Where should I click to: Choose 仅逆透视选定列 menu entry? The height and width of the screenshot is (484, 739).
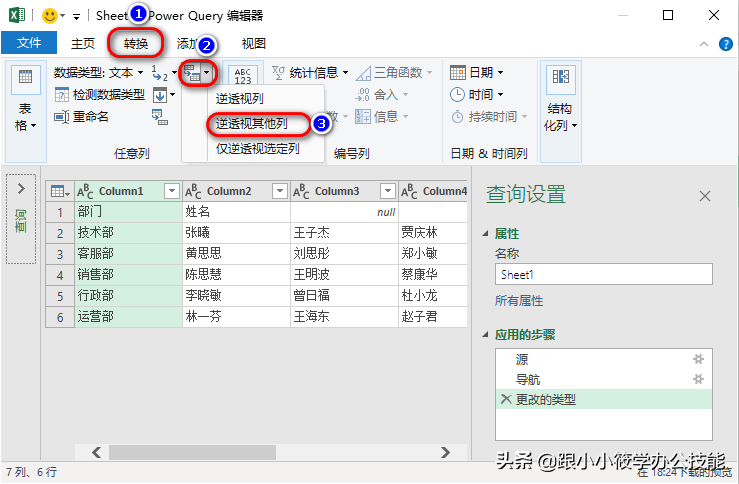tap(257, 149)
